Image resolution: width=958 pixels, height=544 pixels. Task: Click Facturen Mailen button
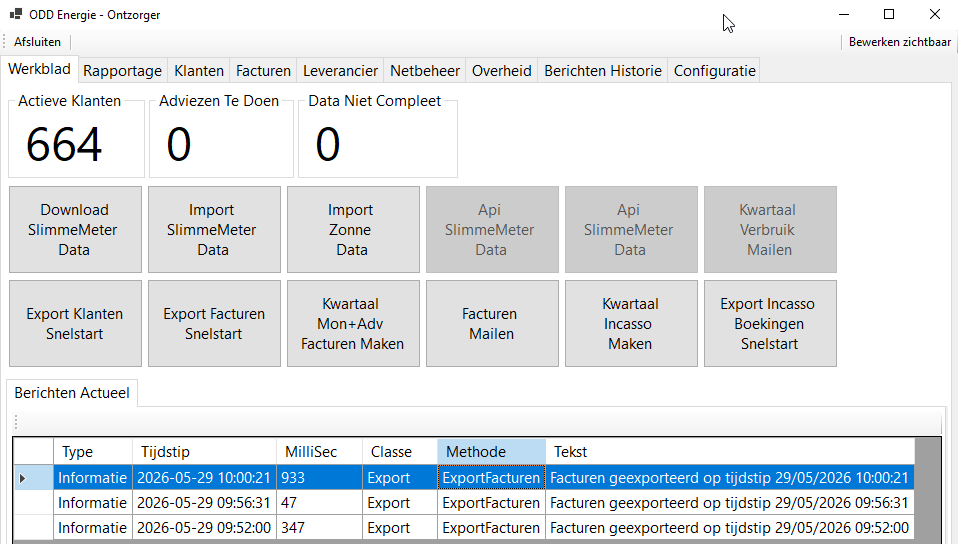[492, 323]
